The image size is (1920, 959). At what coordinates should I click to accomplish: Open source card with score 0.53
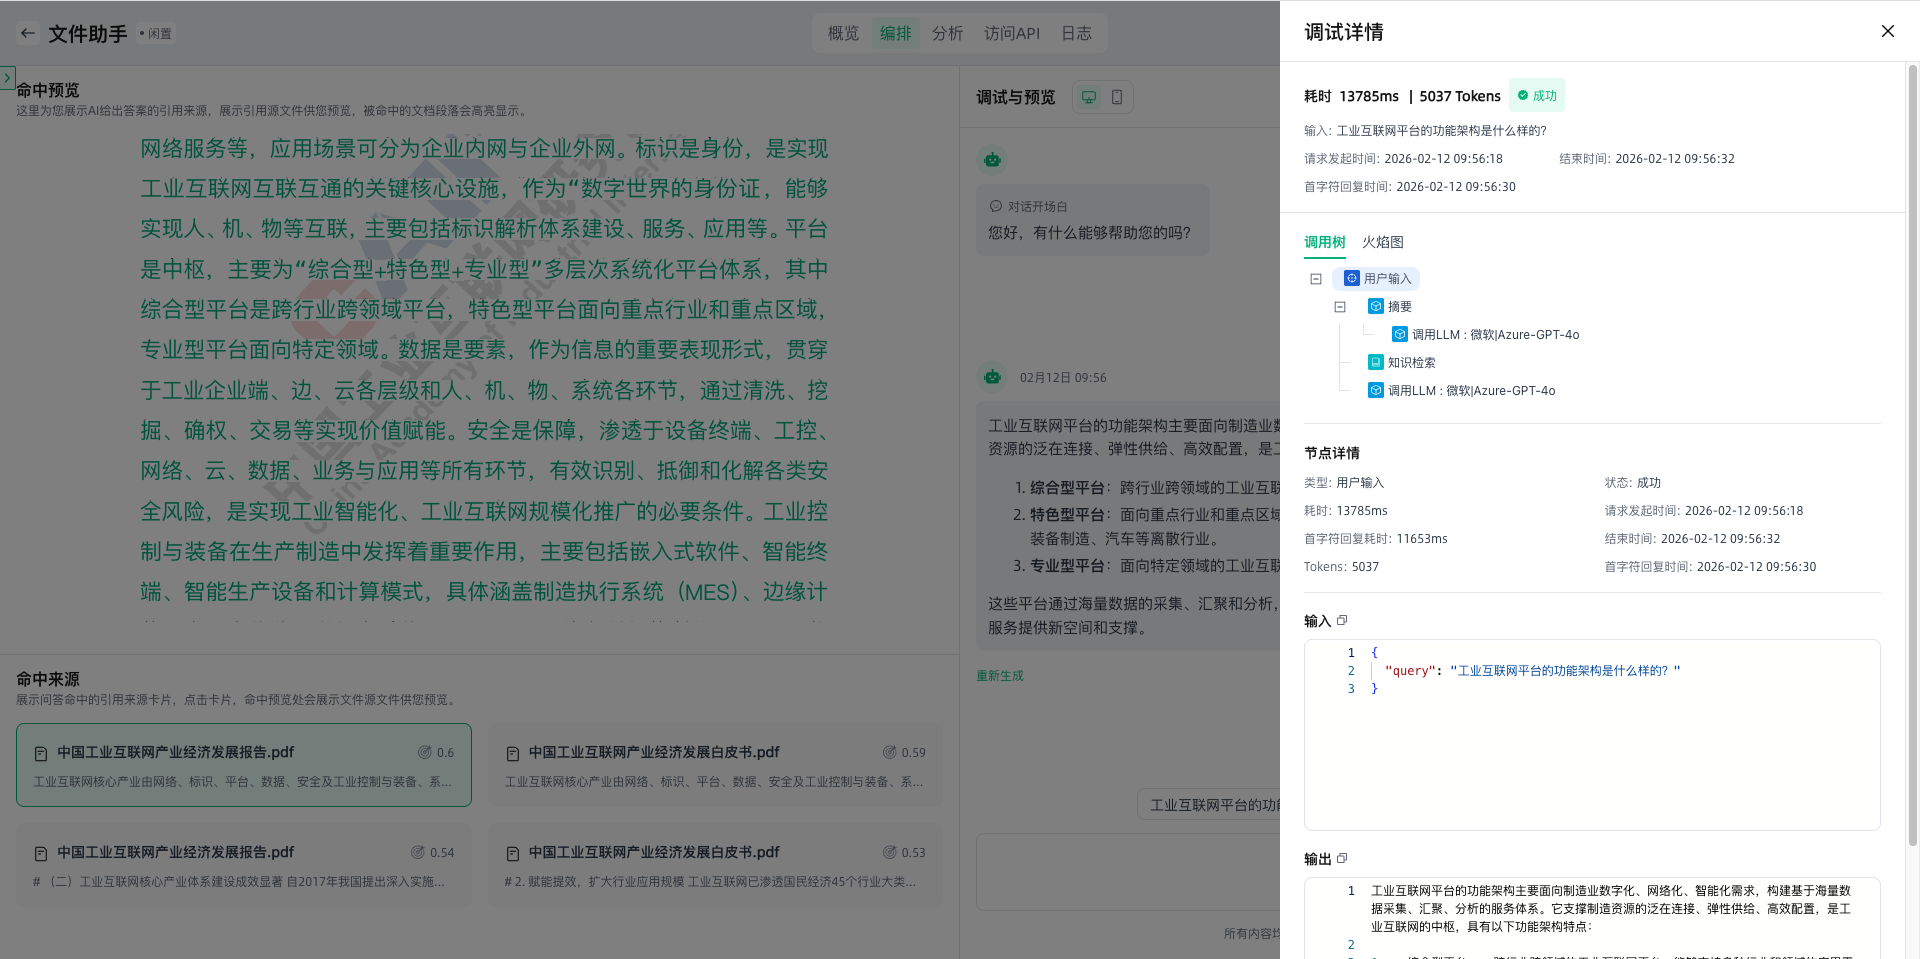(x=715, y=865)
